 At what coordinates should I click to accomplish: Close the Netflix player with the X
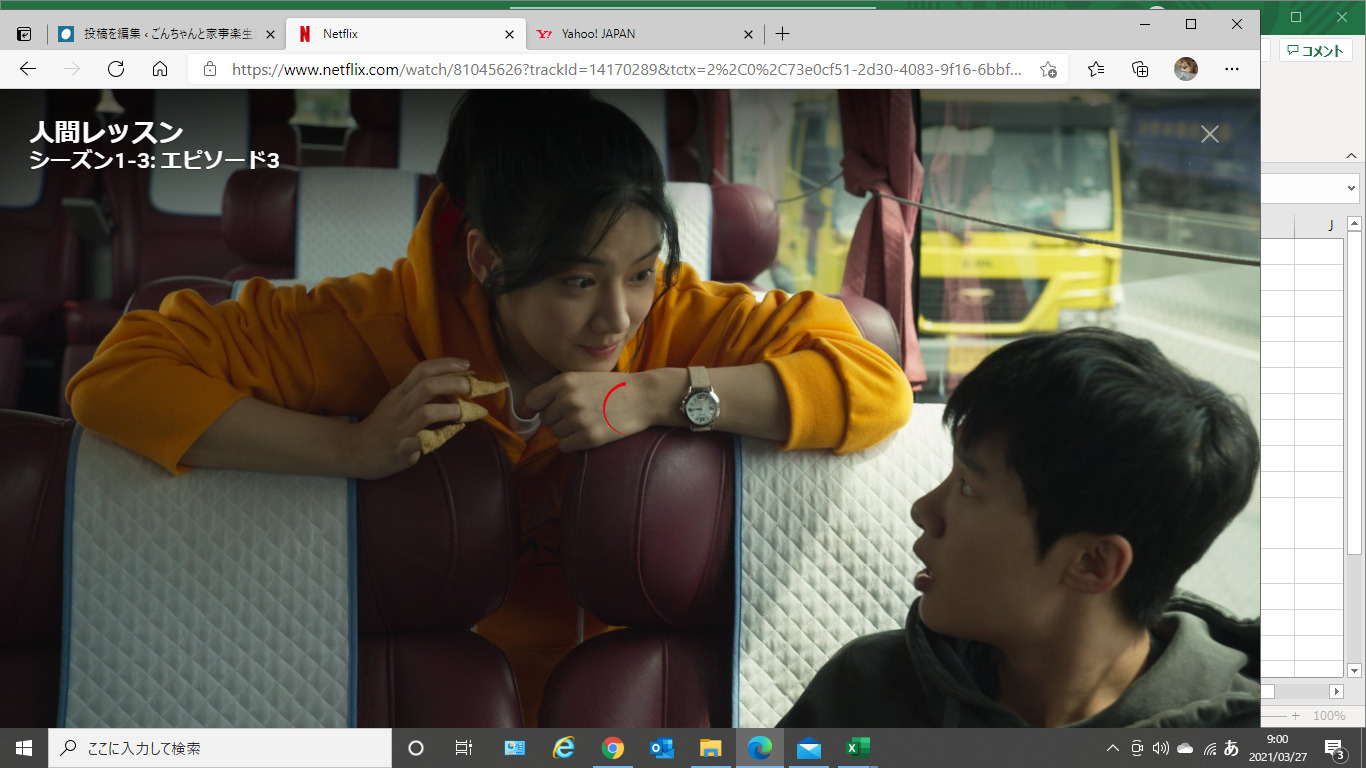[1210, 134]
